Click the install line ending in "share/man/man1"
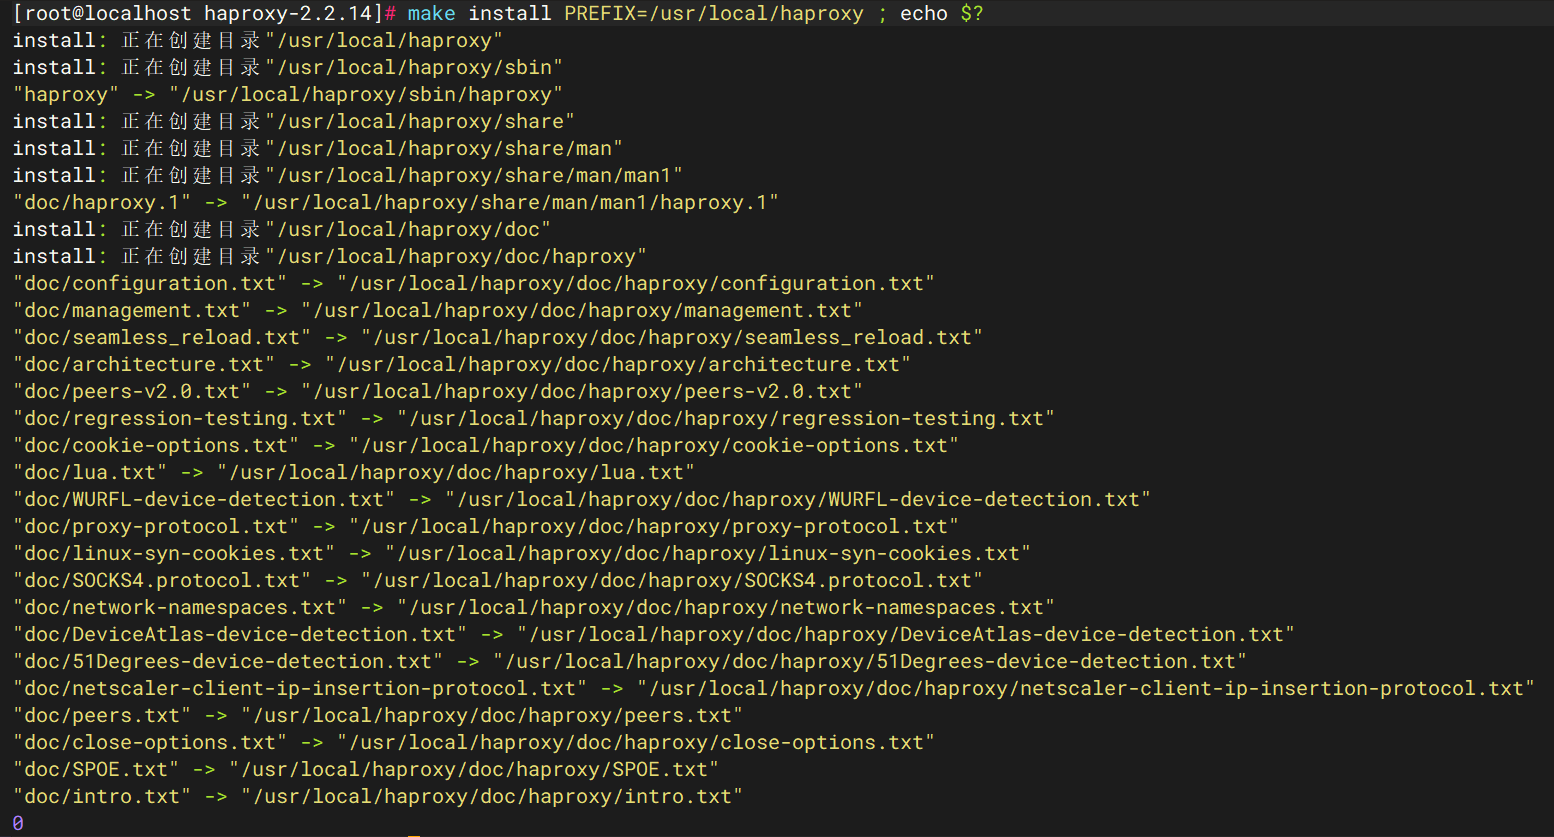Viewport: 1554px width, 837px height. (348, 176)
